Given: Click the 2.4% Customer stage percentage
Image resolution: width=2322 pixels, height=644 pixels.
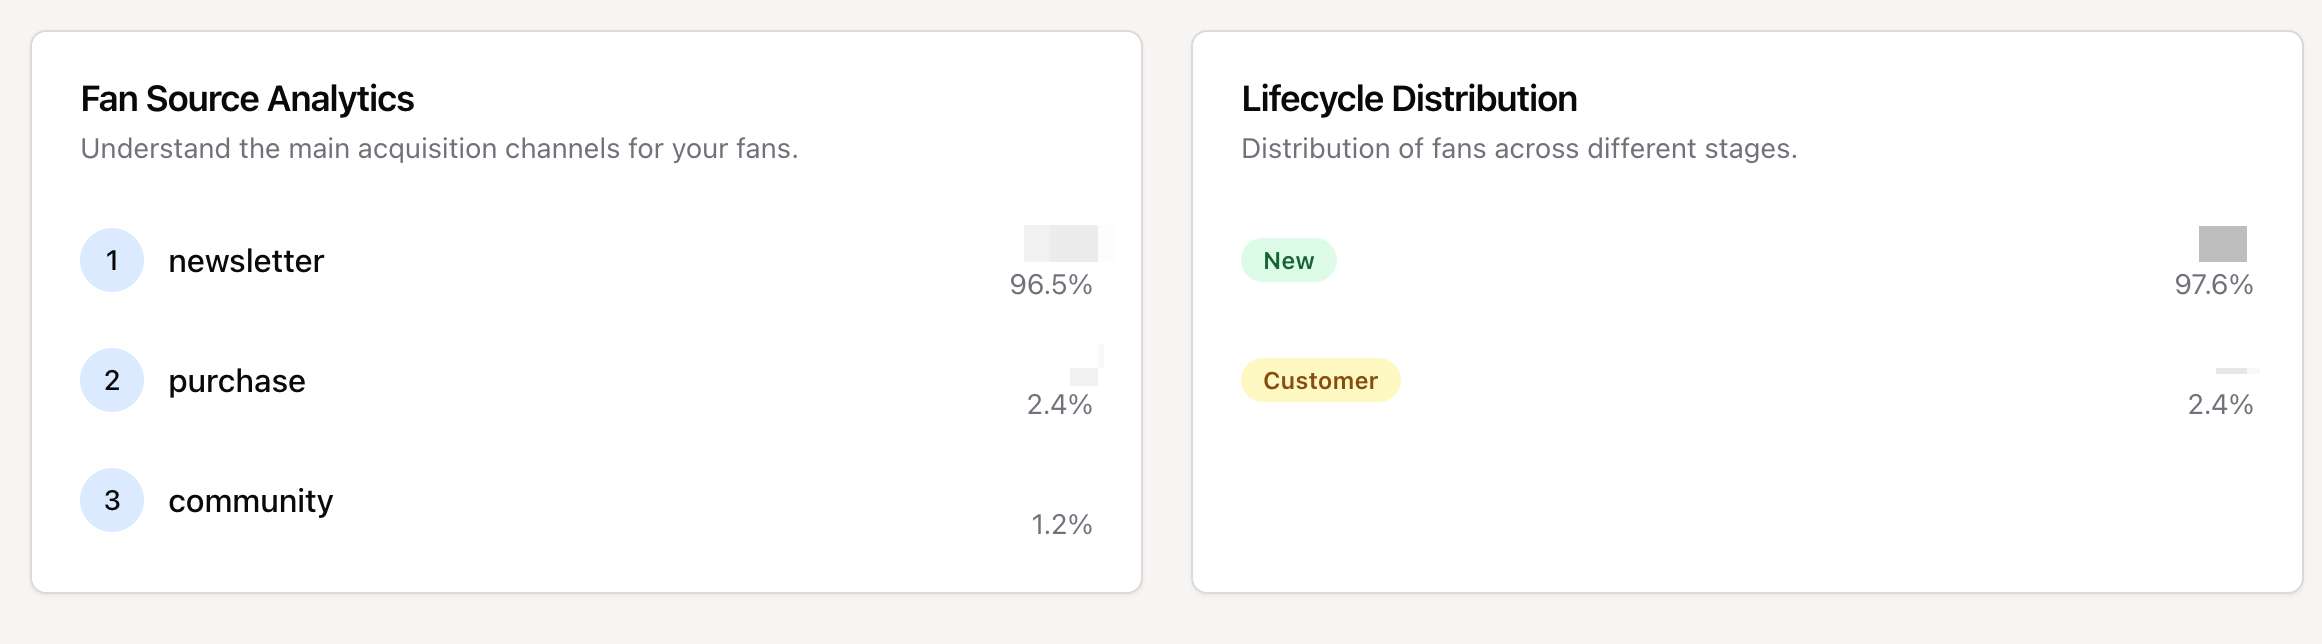Looking at the screenshot, I should tap(2220, 405).
